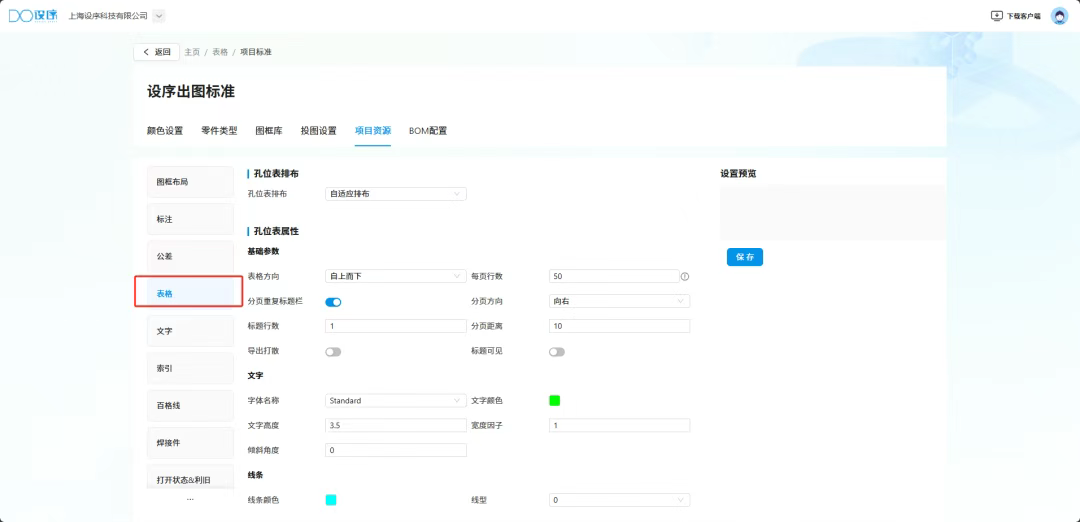Open the 孔位表排布 dropdown

pyautogui.click(x=395, y=194)
